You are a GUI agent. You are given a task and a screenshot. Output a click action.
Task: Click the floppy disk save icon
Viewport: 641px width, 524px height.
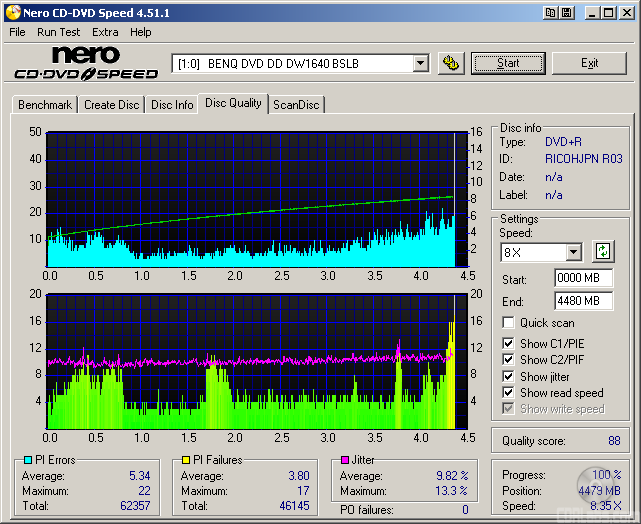[x=568, y=12]
